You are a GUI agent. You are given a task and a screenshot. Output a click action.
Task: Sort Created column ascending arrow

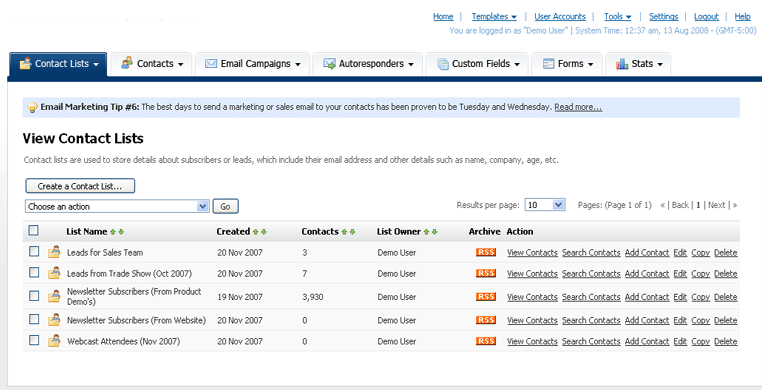tap(255, 232)
